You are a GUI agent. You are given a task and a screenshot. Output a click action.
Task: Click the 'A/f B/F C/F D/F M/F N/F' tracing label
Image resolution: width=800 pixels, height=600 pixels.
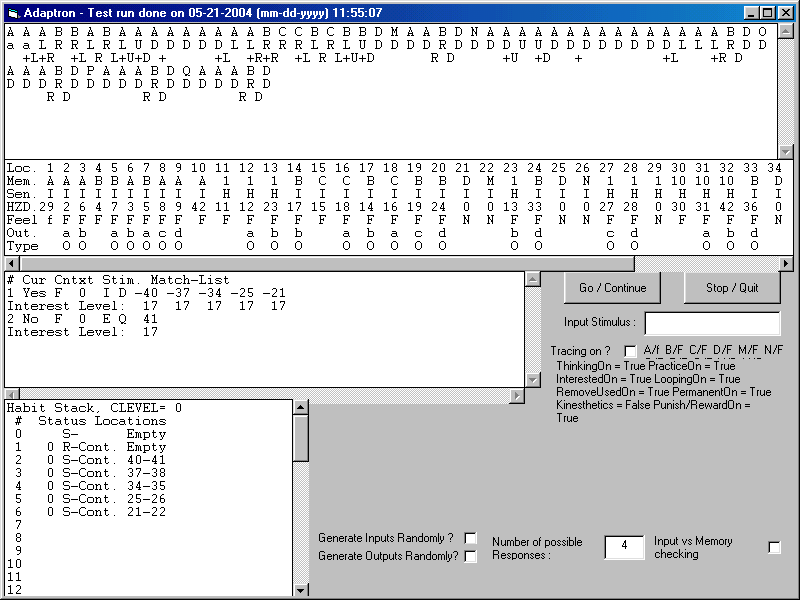[x=713, y=350]
